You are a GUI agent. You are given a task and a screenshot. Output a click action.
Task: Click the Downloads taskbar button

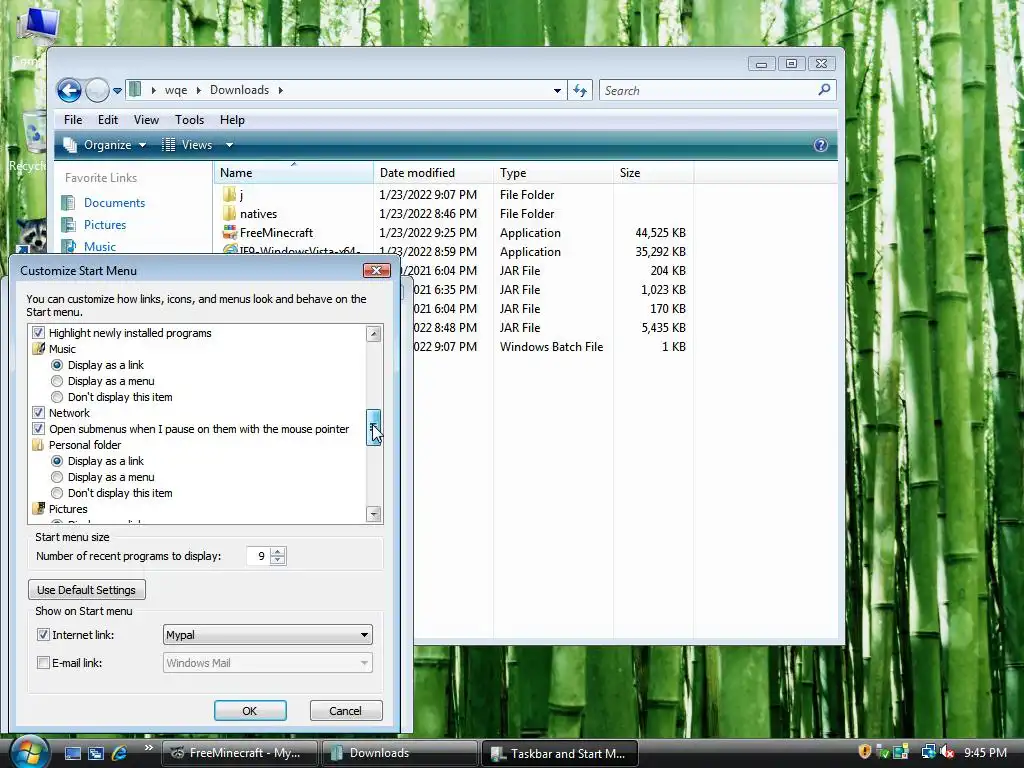tap(399, 753)
